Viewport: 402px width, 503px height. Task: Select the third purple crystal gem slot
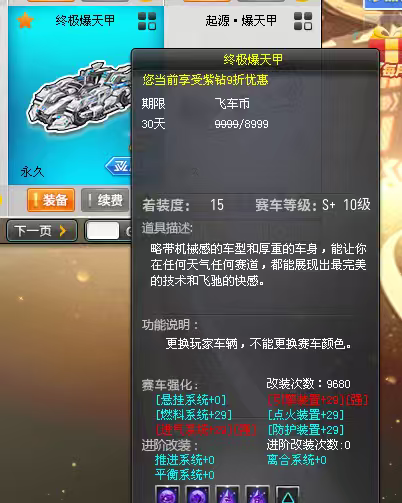pos(227,494)
